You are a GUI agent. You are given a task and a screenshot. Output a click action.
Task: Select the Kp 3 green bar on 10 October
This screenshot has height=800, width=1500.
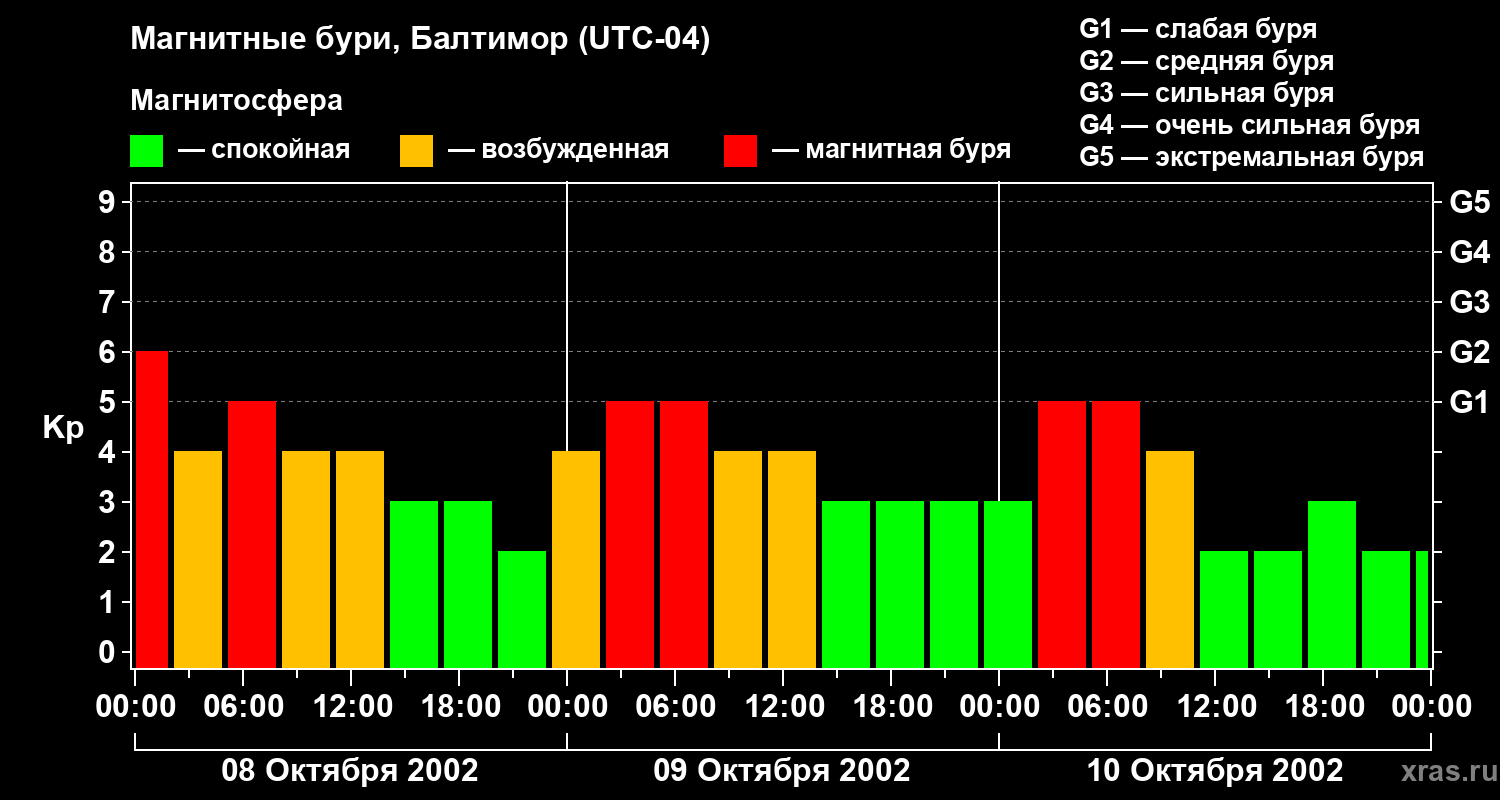1332,584
